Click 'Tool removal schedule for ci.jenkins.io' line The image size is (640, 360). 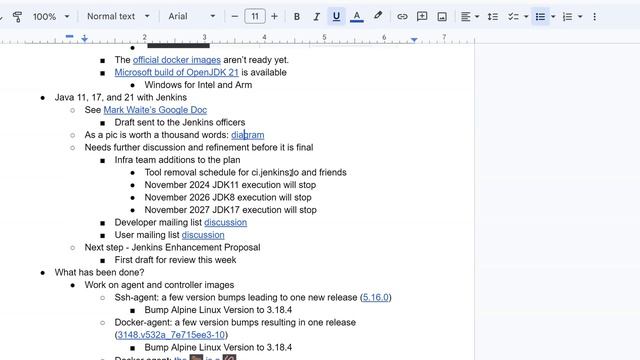pyautogui.click(x=245, y=173)
